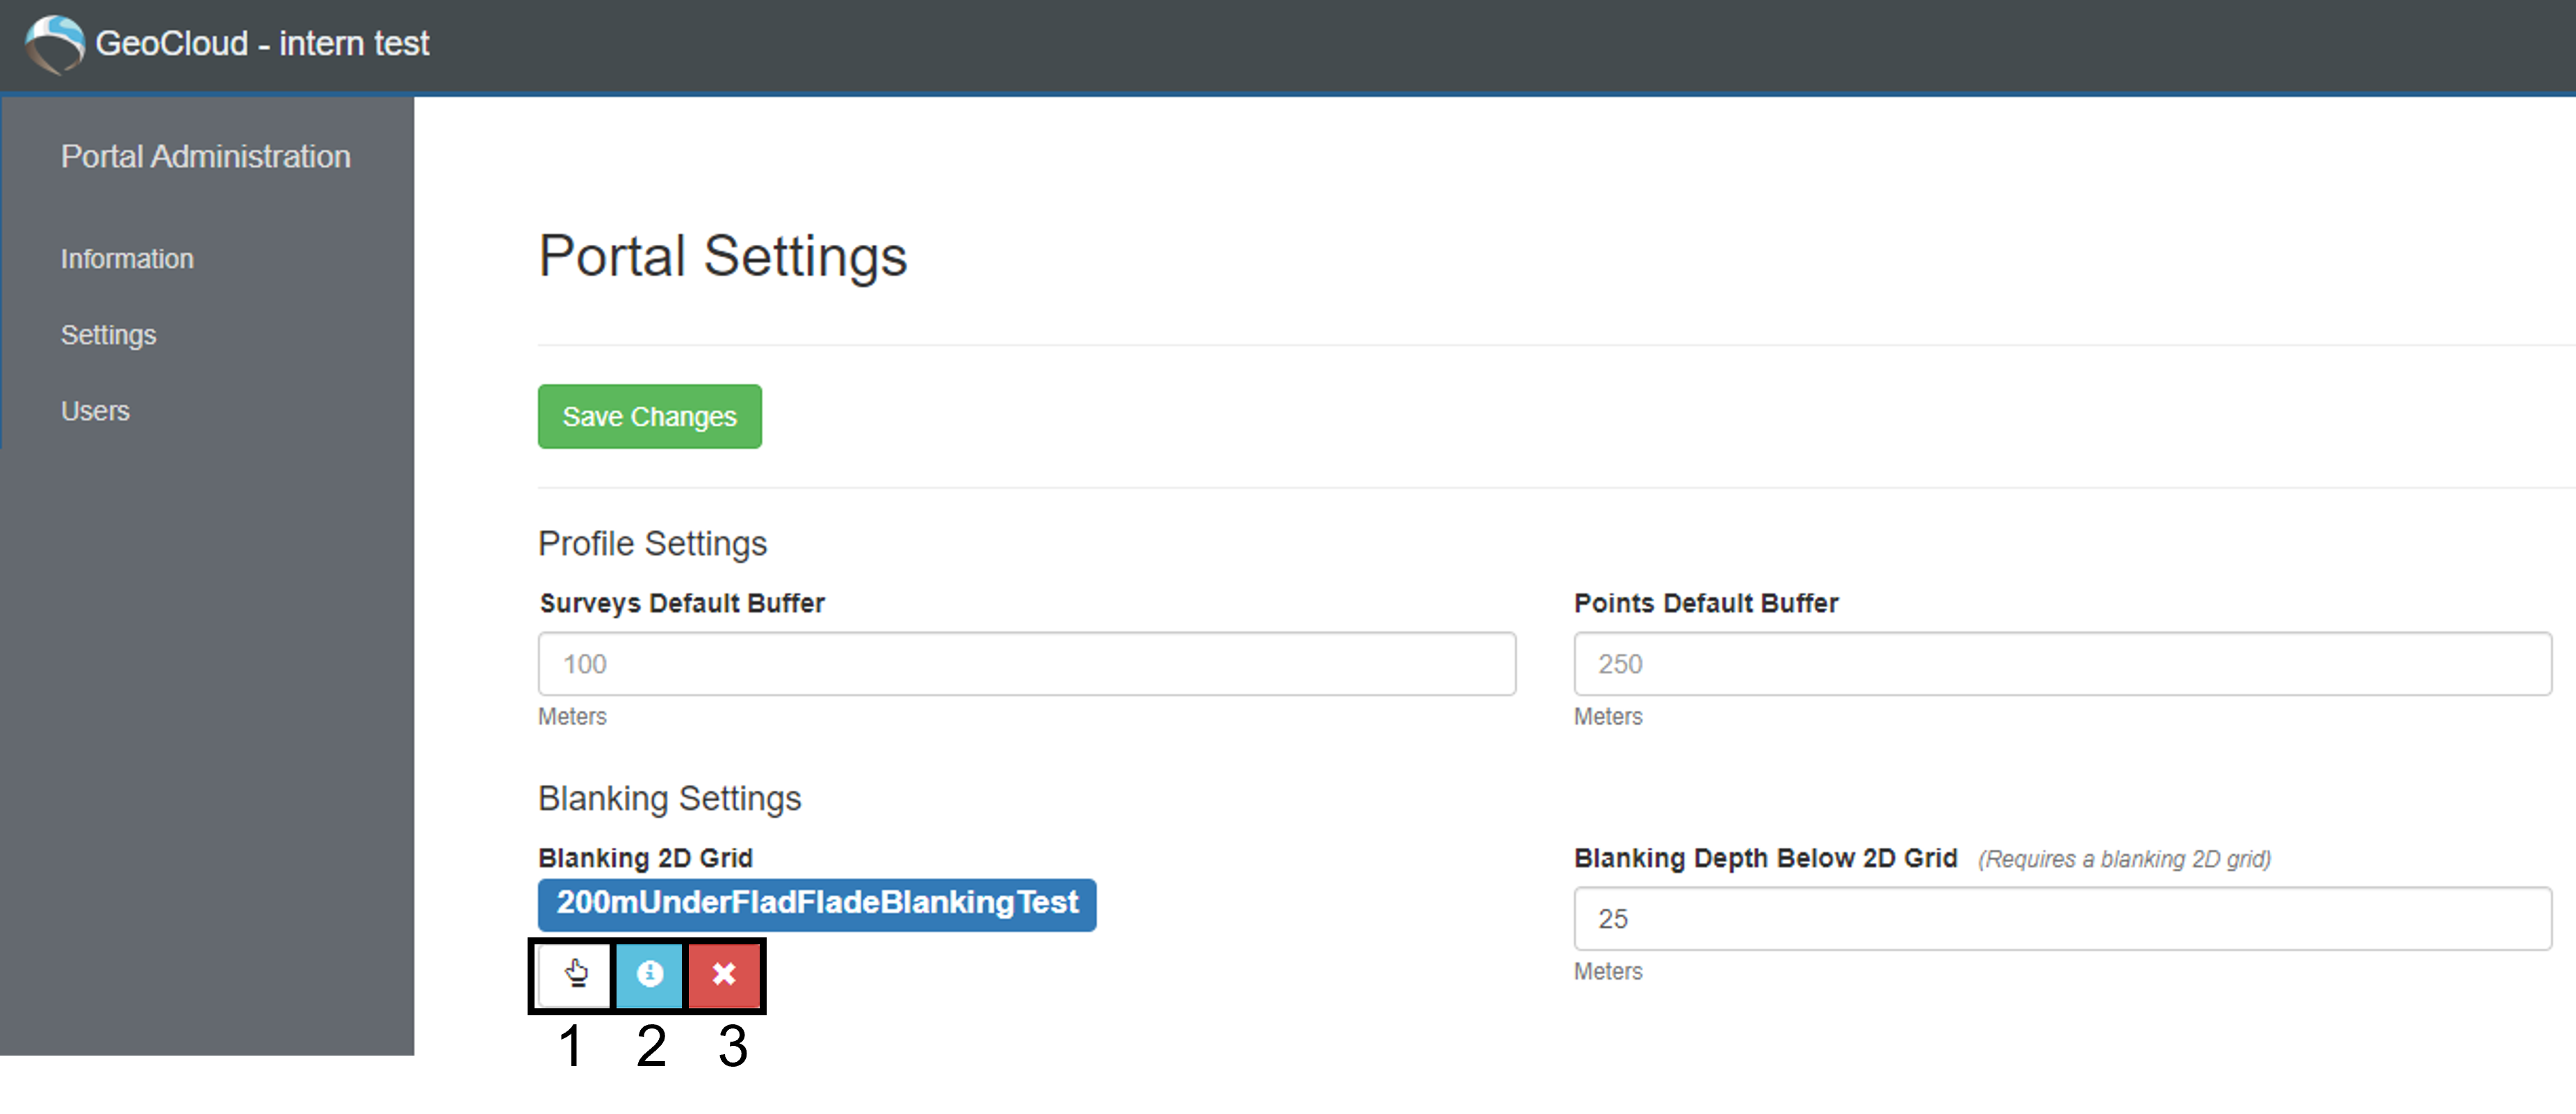The height and width of the screenshot is (1114, 2576).
Task: Click the Points Default Buffer label
Action: [x=1706, y=603]
